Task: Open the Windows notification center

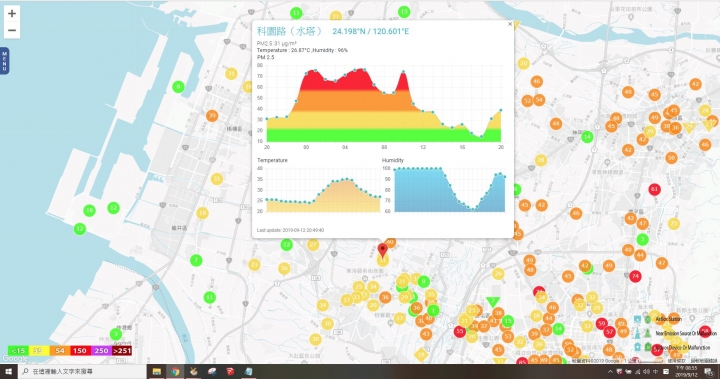Action: pos(709,372)
